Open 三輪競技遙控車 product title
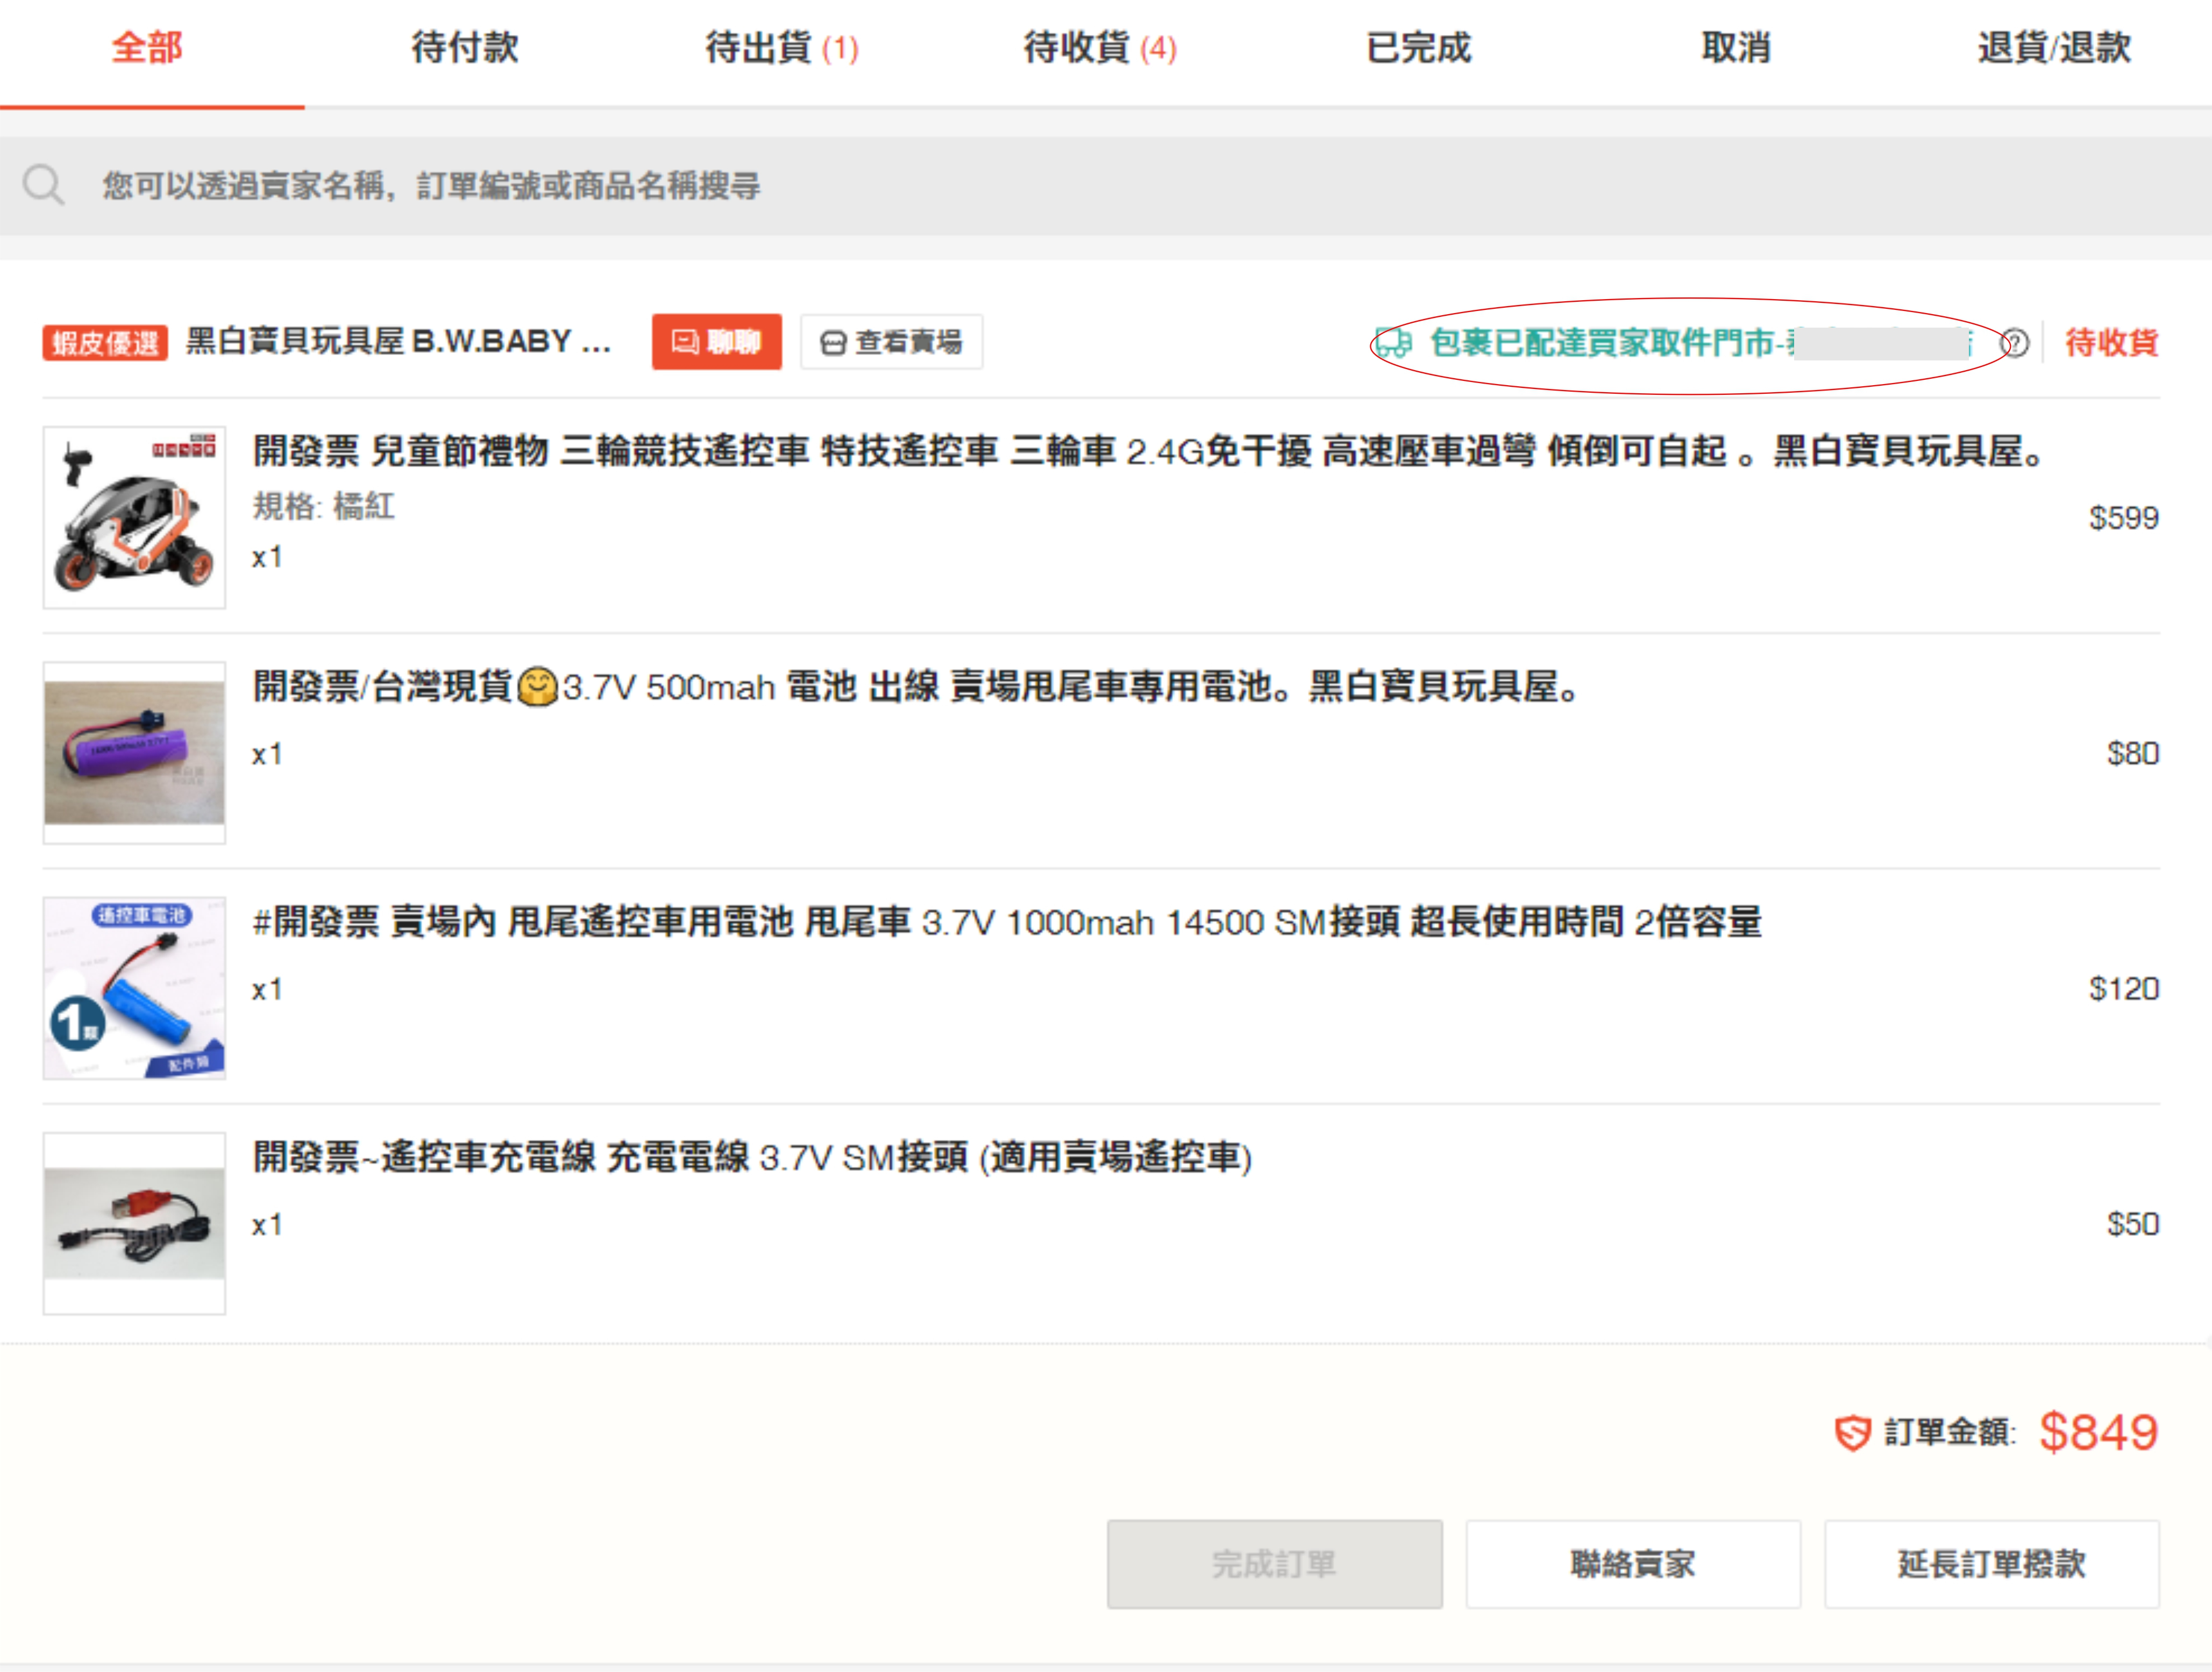 (x=1149, y=452)
